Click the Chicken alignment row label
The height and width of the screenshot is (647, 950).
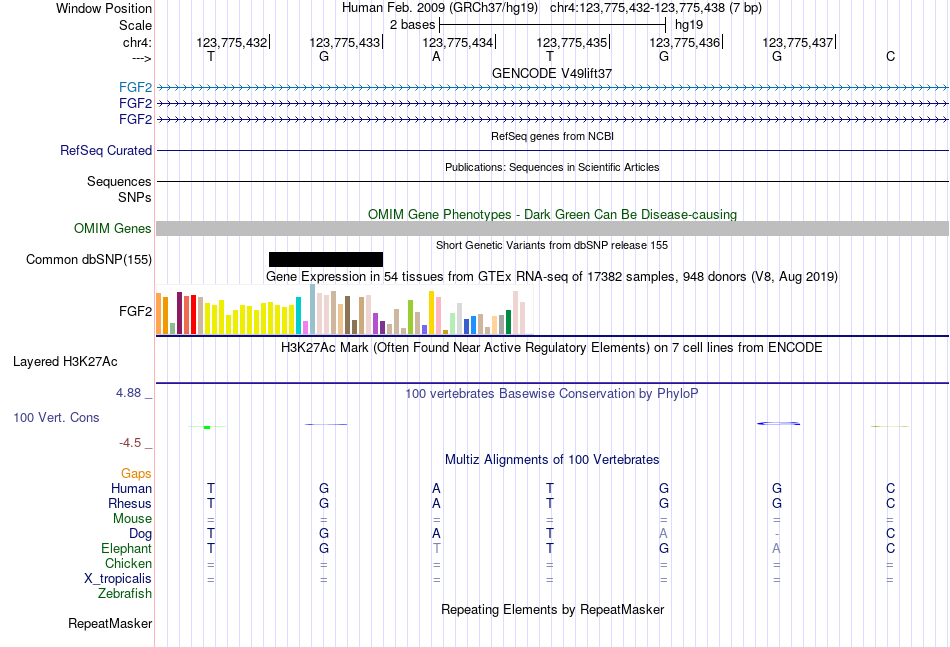coord(128,563)
